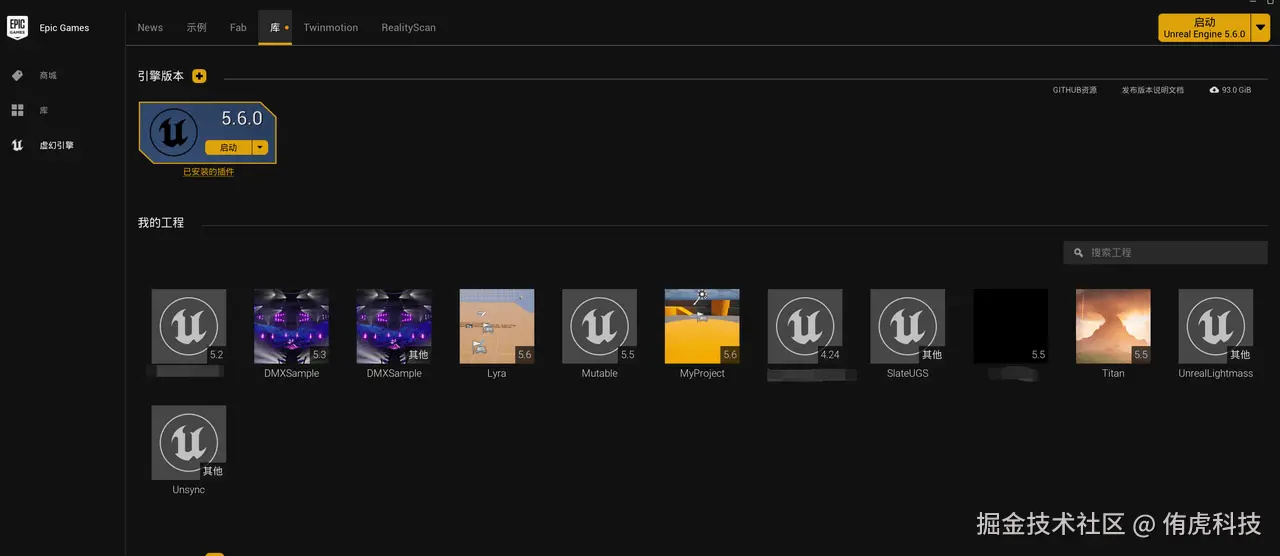Screen dimensions: 1280x556
Task: Click the search magnifier icon
Action: 1078,253
